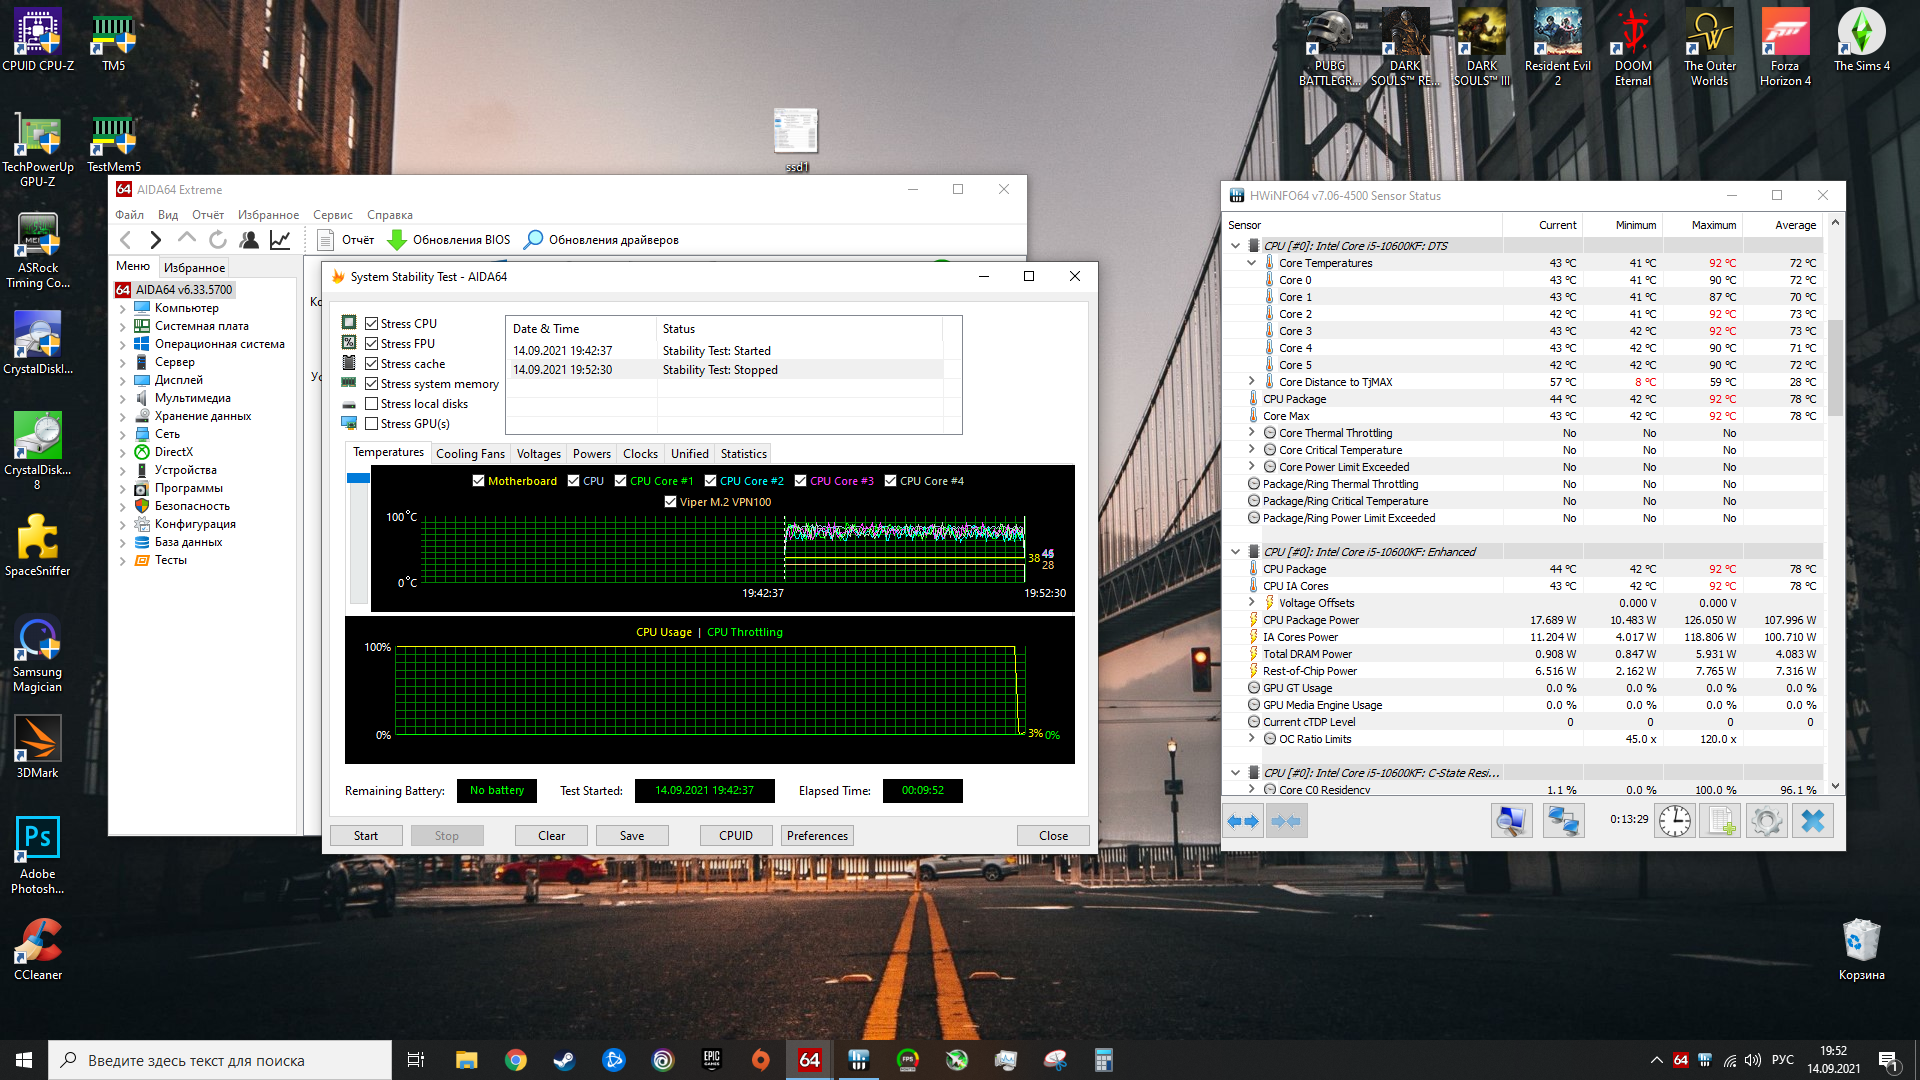This screenshot has height=1080, width=1920.
Task: Click the HWiNFO reset clock icon
Action: pyautogui.click(x=1674, y=821)
